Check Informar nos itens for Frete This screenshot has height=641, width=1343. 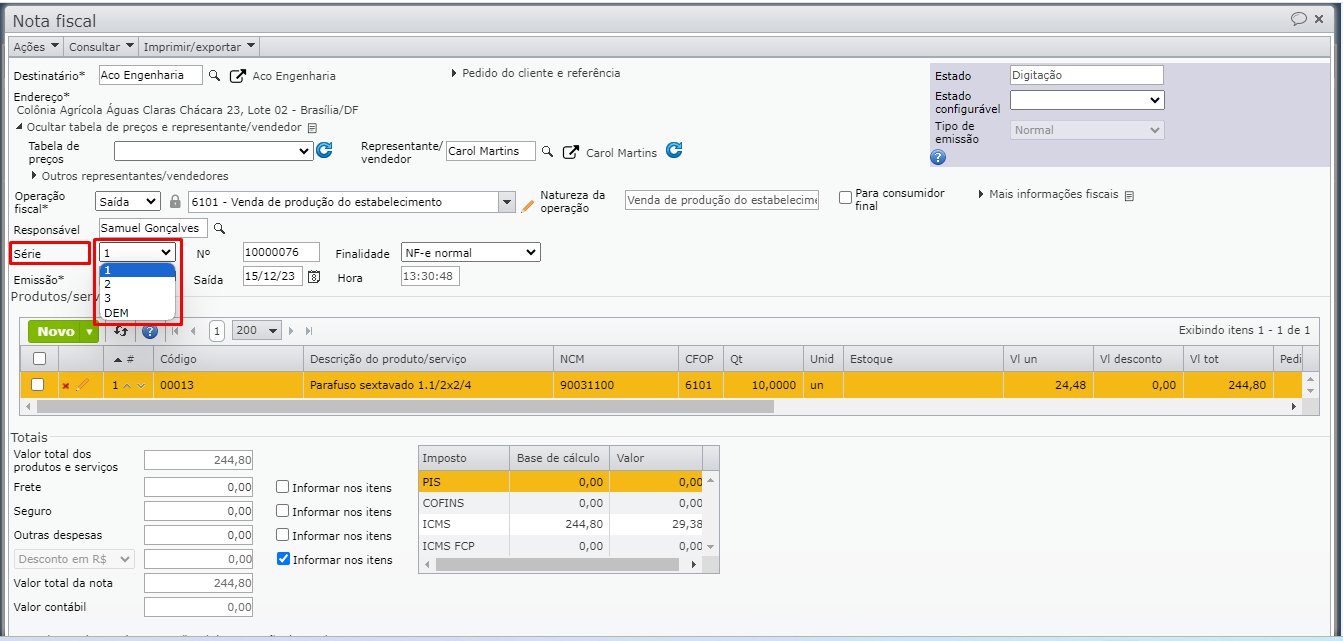pyautogui.click(x=284, y=488)
